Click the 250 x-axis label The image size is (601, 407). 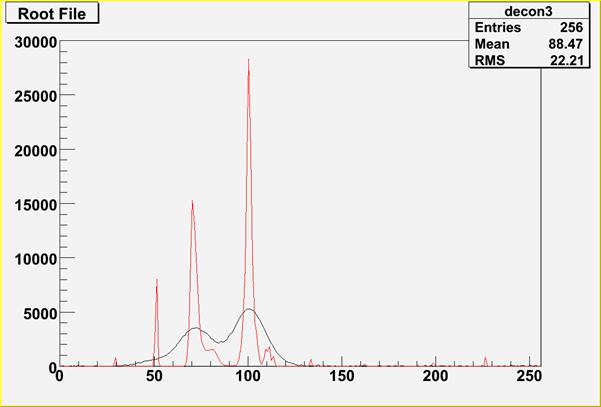click(530, 376)
